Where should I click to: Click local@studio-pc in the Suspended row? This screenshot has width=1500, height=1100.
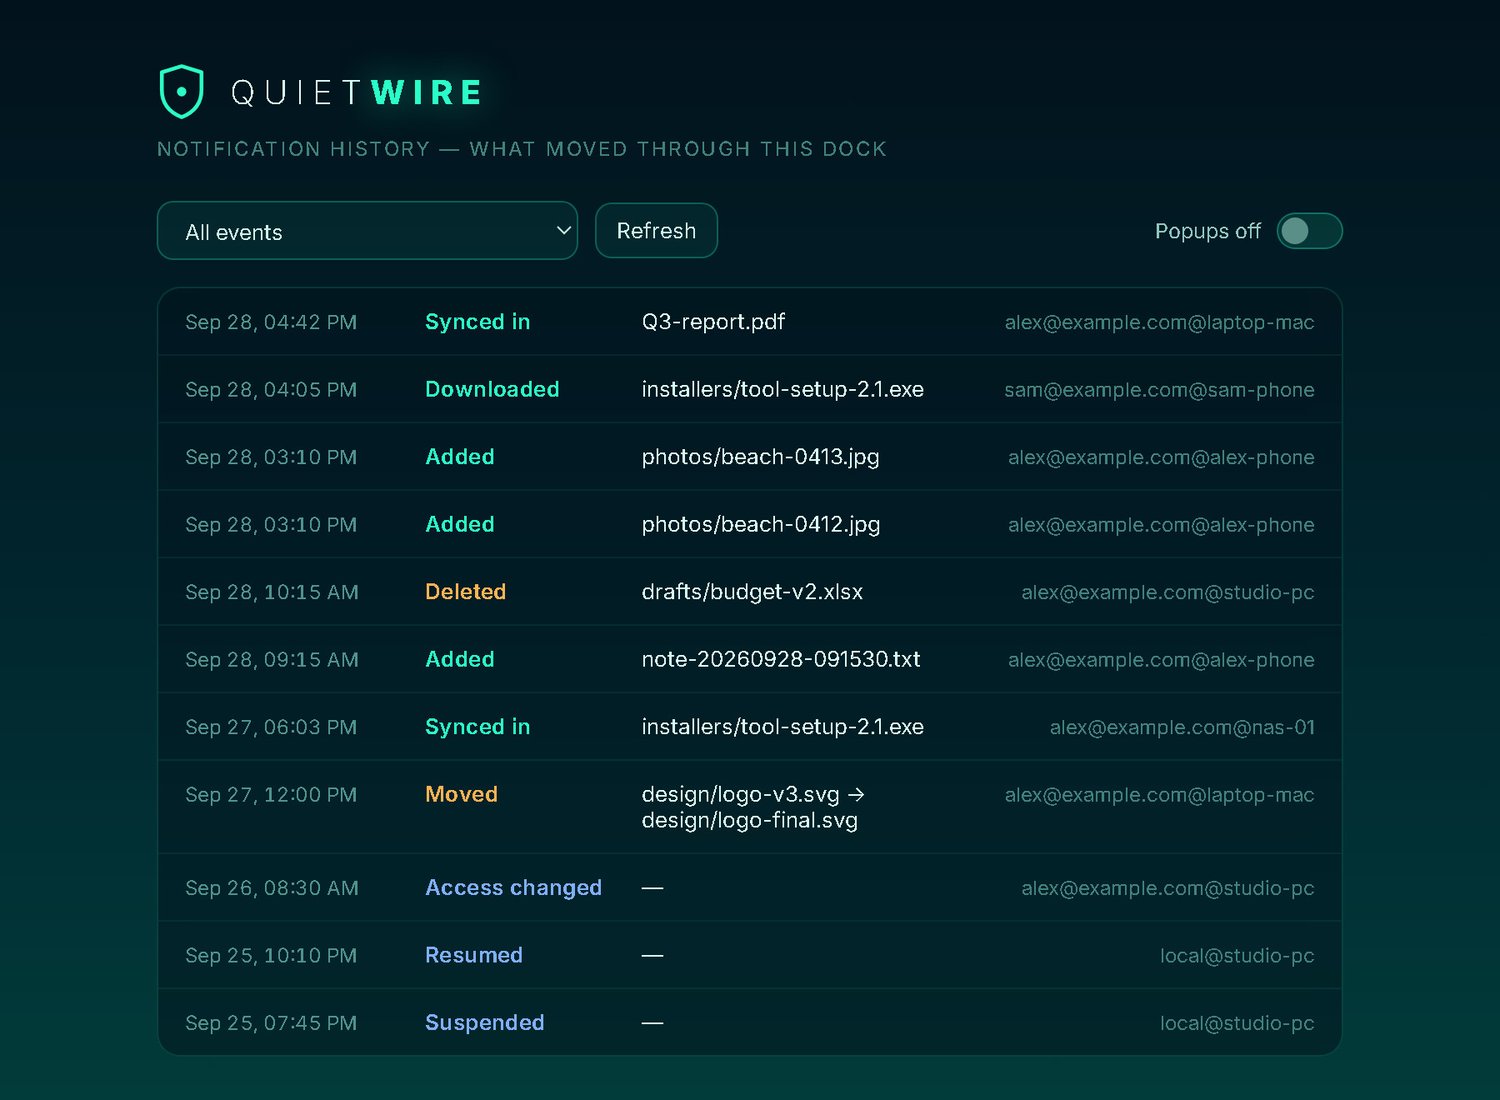click(1237, 1023)
